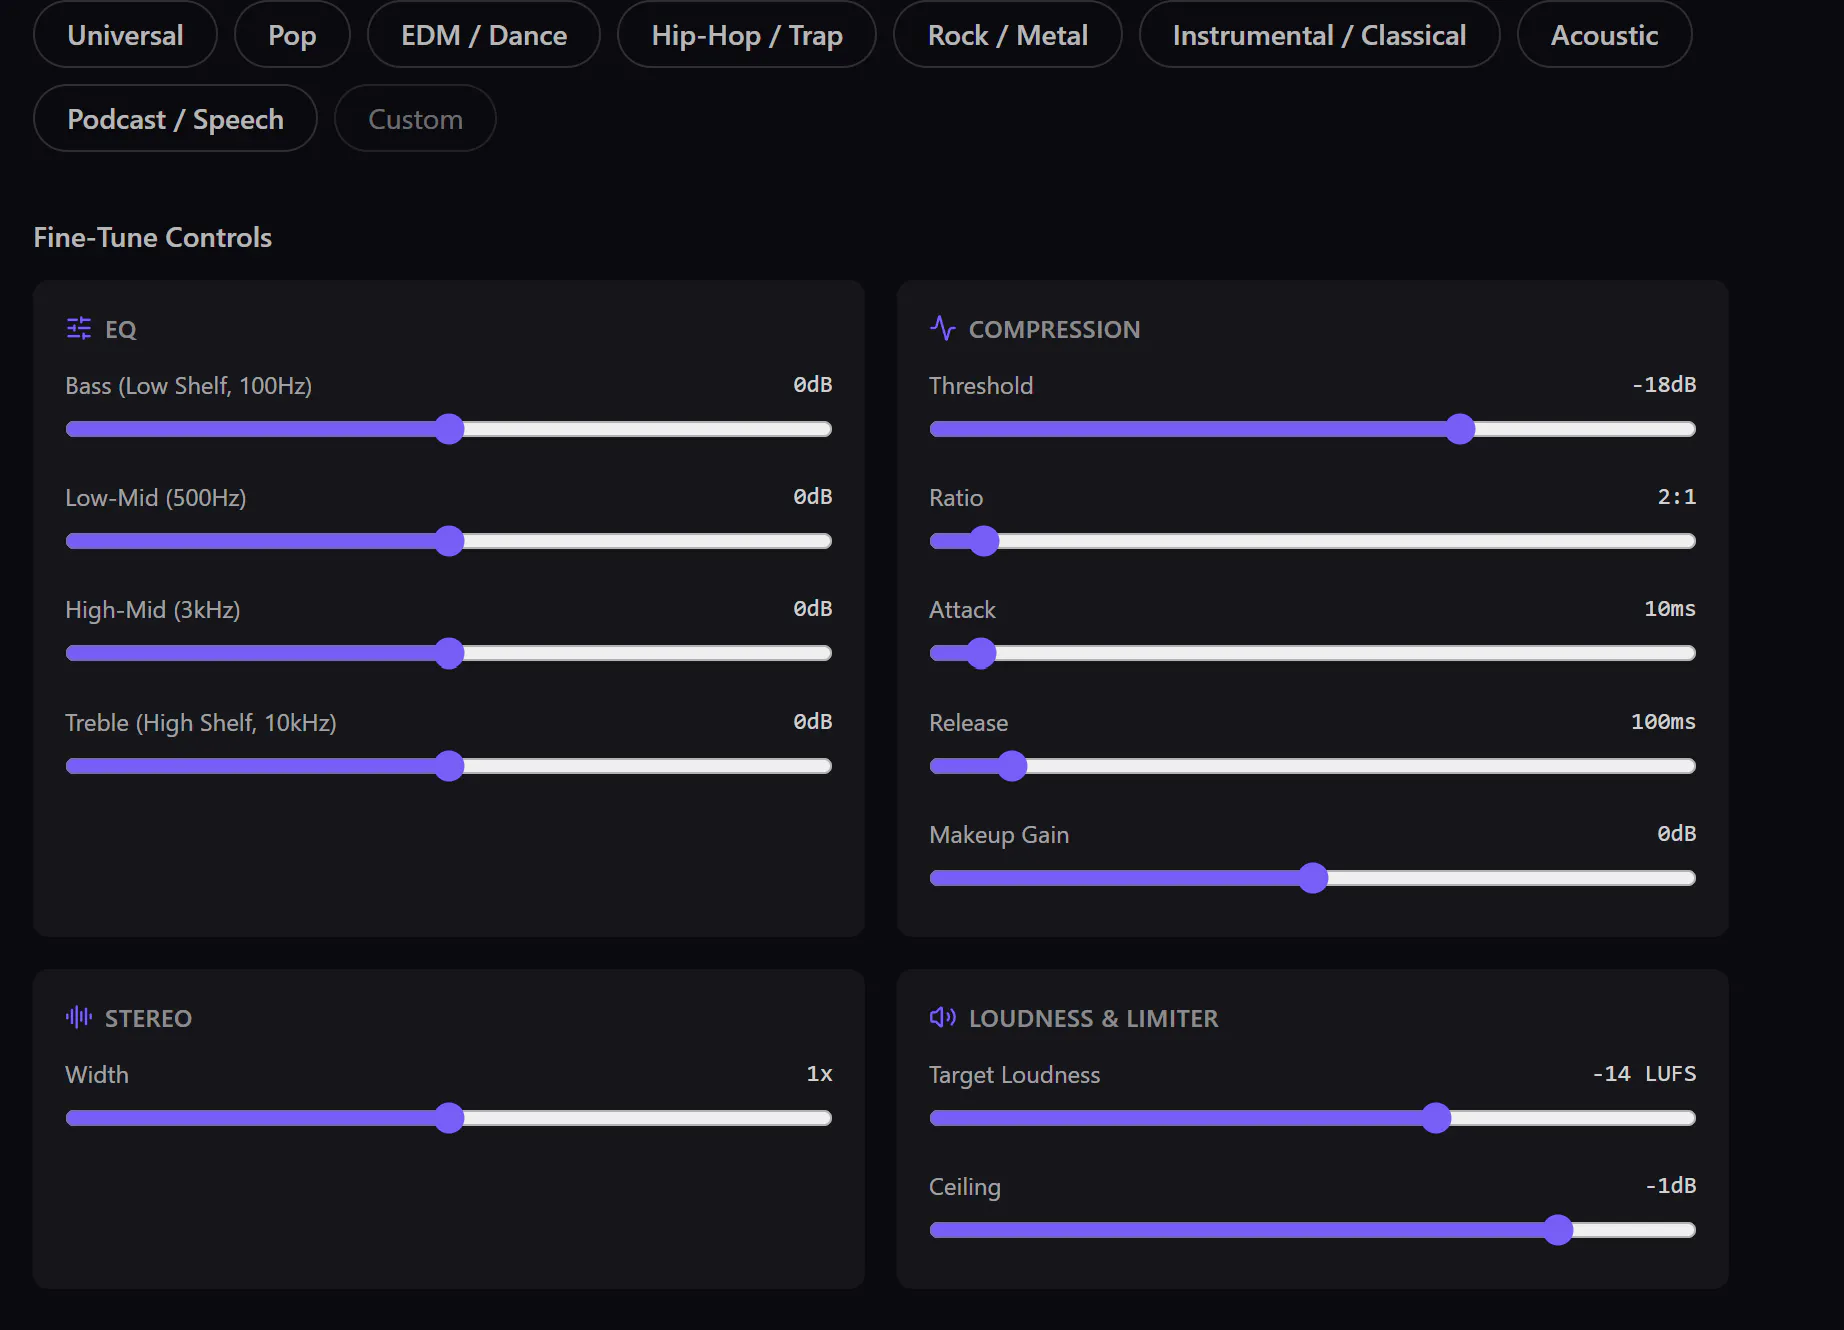
Task: Choose the Pop preset
Action: coord(292,35)
